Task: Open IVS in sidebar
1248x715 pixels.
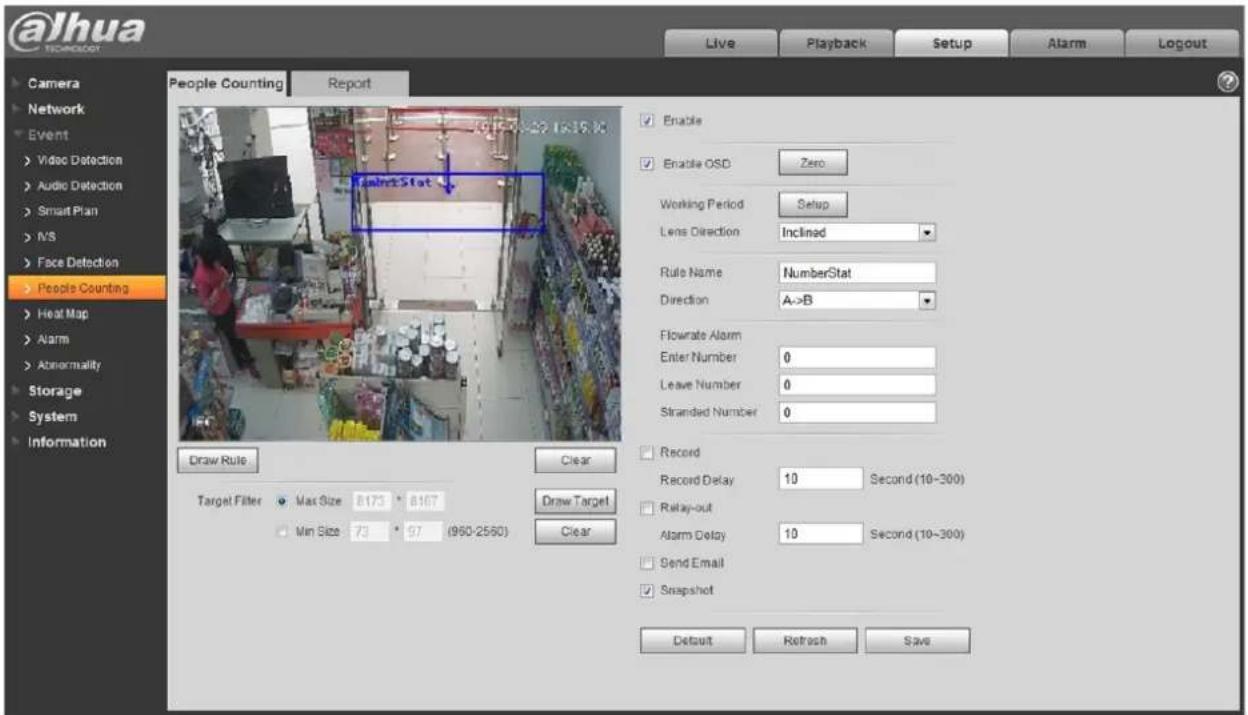Action: tap(46, 238)
